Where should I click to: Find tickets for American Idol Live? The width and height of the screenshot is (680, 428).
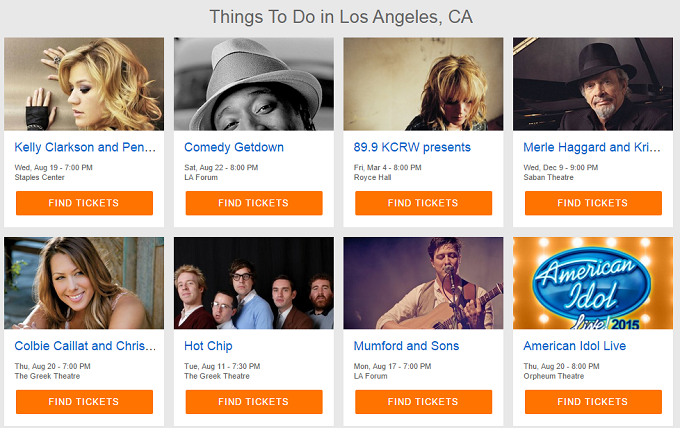click(593, 402)
